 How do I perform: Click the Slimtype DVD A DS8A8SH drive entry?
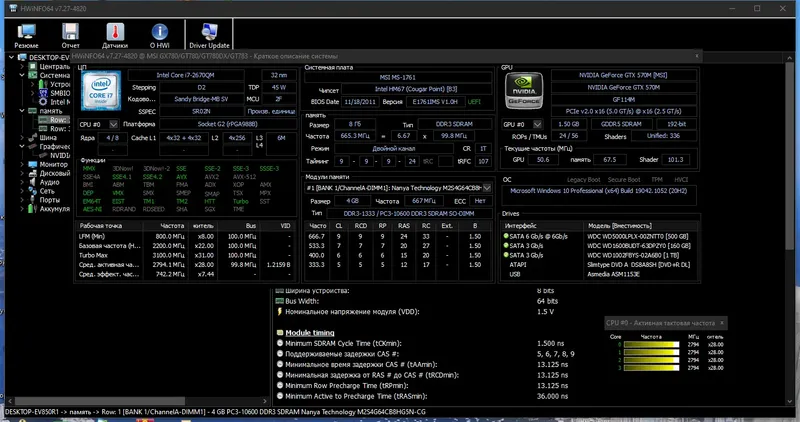(638, 265)
